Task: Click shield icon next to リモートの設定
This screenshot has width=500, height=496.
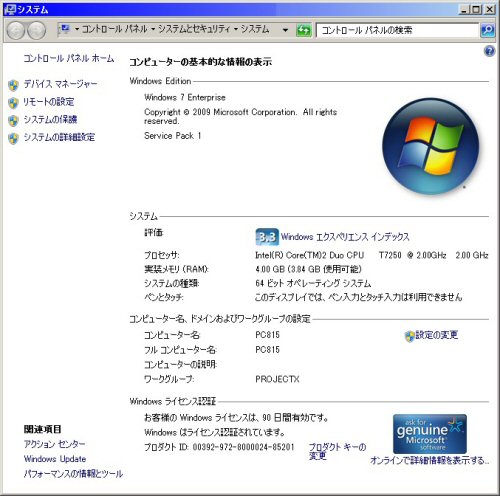Action: point(13,103)
